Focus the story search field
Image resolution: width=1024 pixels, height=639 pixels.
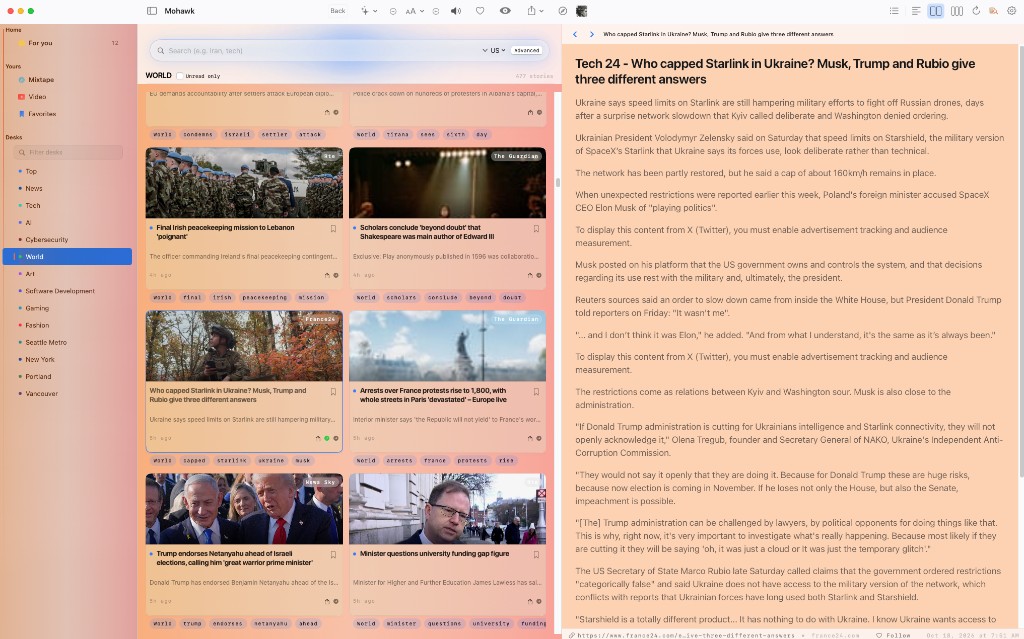coord(320,50)
